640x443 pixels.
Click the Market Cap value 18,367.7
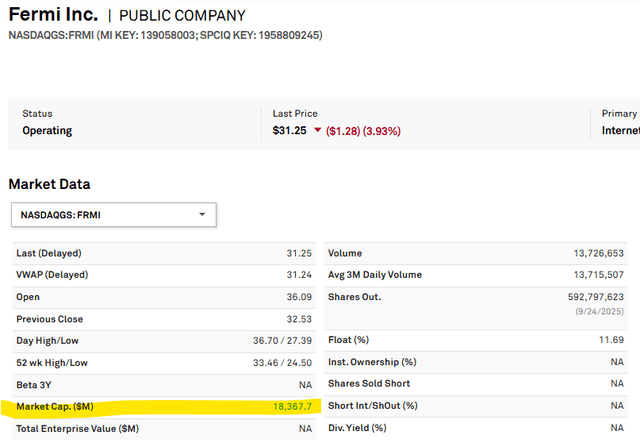click(292, 407)
